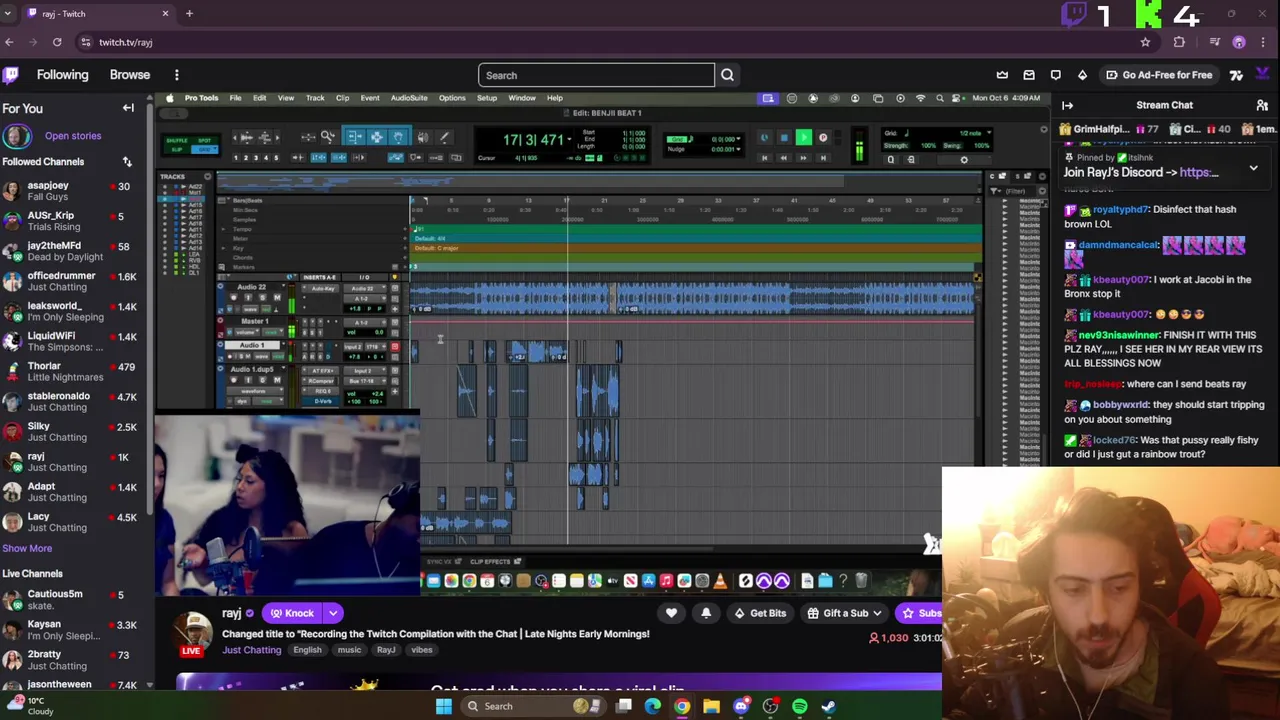
Task: Click Get Bits button
Action: coord(759,613)
